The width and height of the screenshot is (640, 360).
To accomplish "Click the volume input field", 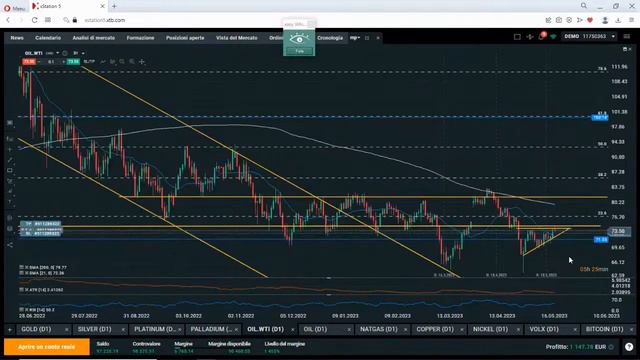I will point(51,62).
